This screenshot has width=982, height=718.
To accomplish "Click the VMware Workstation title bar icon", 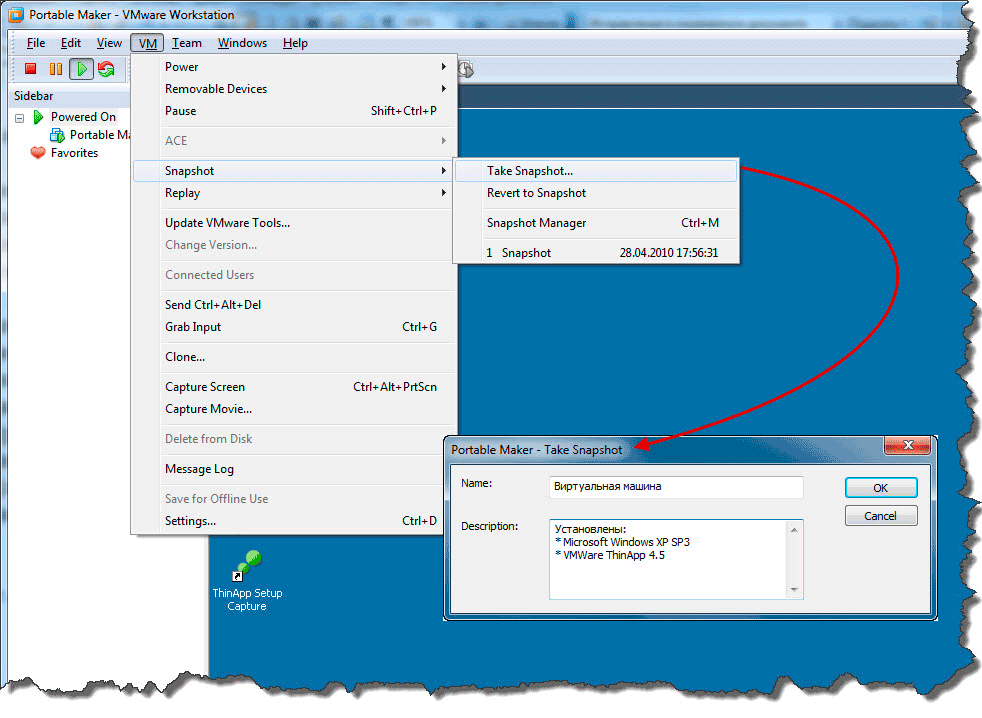I will click(16, 15).
